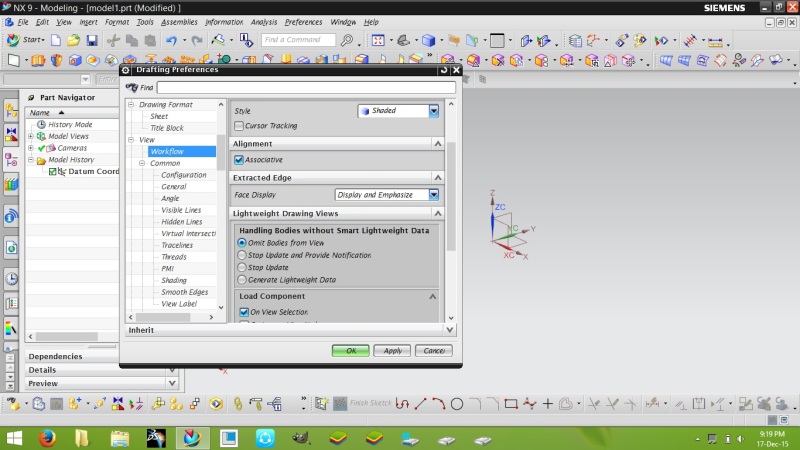Toggle Datum Coord checkbox in Part Navigator
This screenshot has height=450, width=800.
pos(52,171)
